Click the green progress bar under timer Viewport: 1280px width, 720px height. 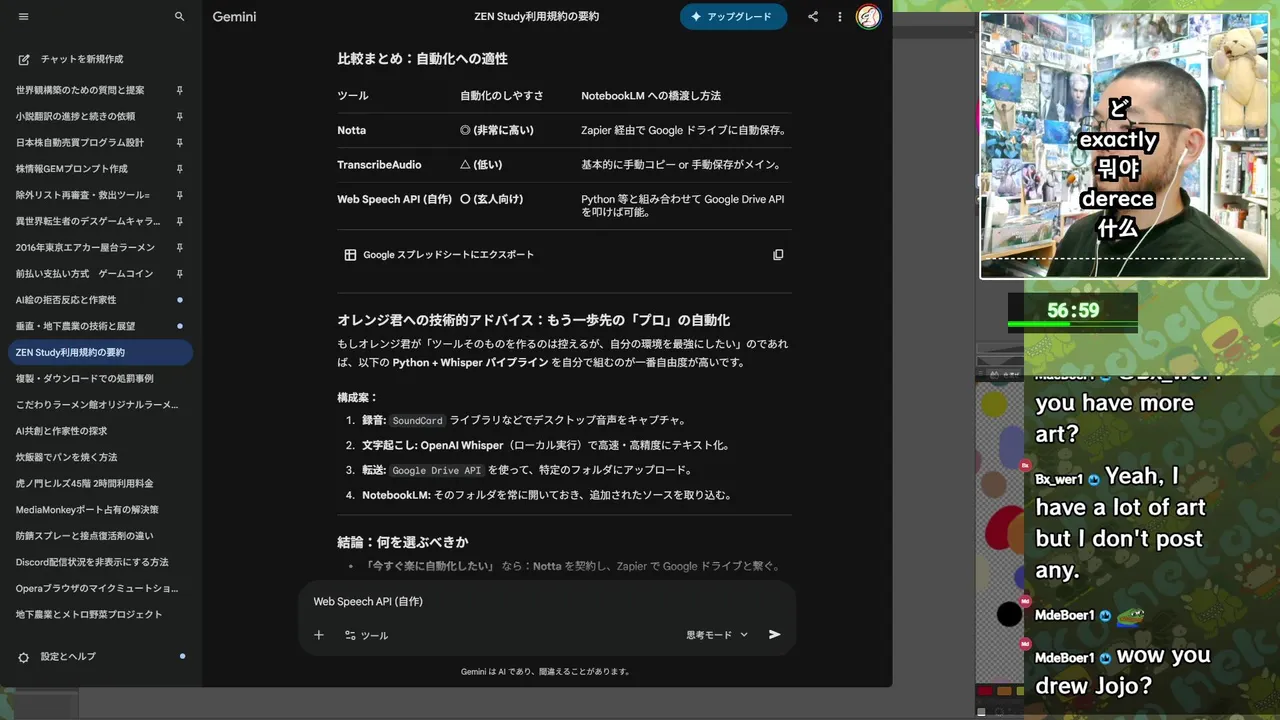point(1072,324)
